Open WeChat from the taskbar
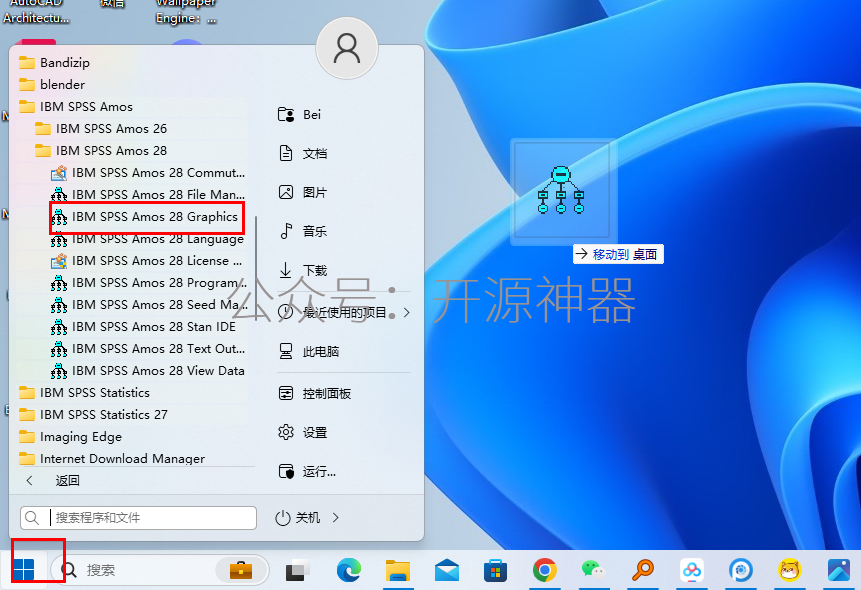This screenshot has width=861, height=590. click(x=593, y=570)
